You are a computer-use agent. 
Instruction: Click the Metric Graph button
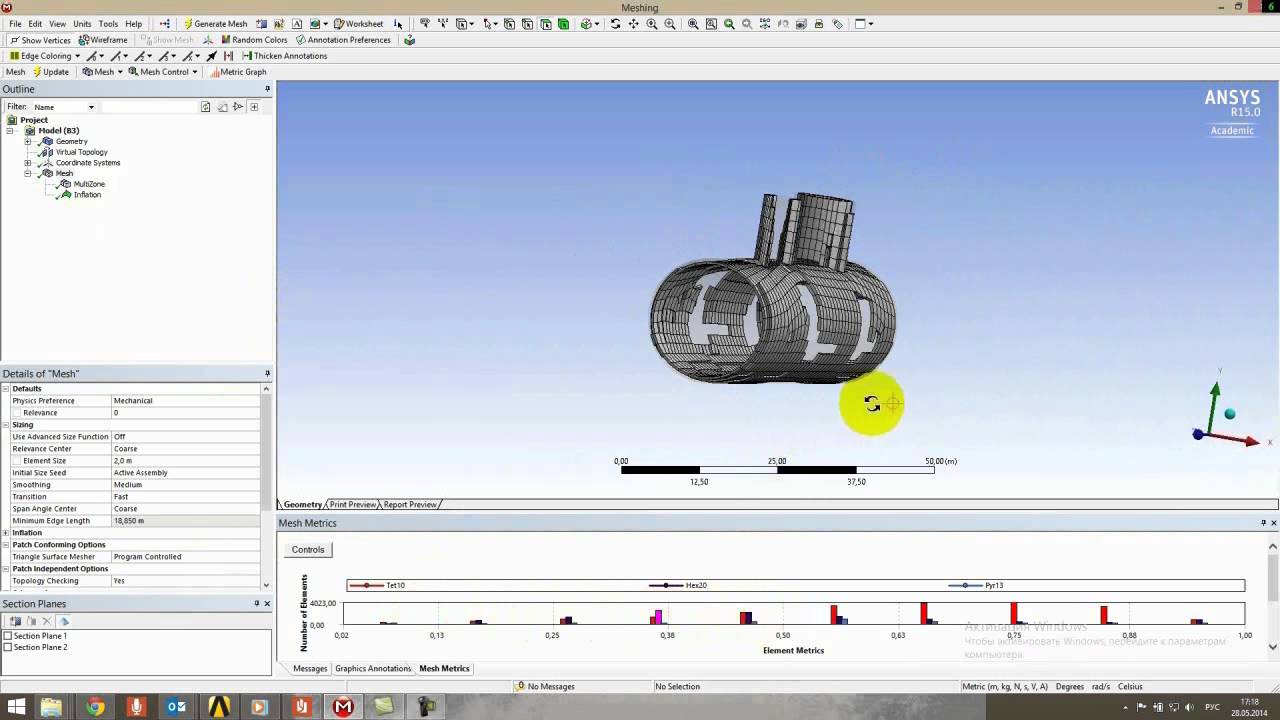[x=238, y=72]
